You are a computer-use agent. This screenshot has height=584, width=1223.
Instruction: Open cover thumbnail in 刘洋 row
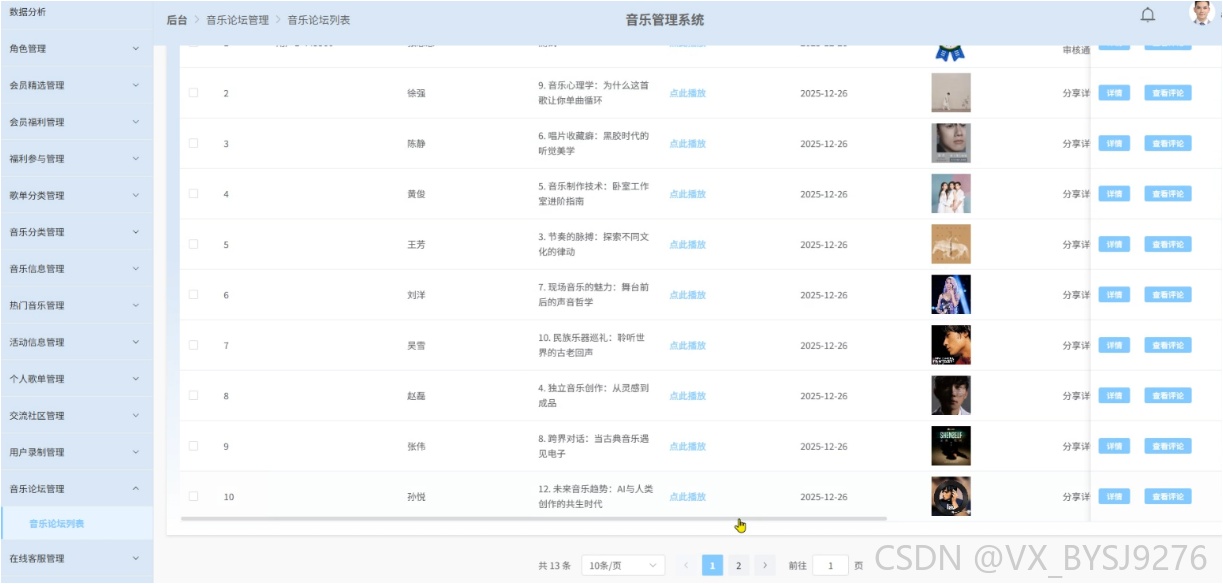pyautogui.click(x=951, y=295)
